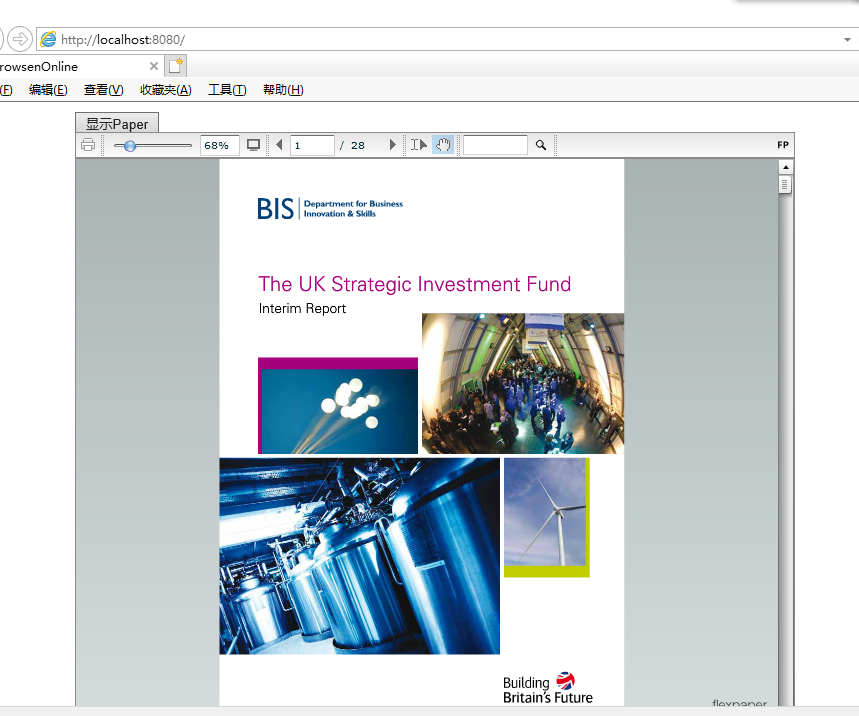The width and height of the screenshot is (859, 716).
Task: Activate the hand pan tool
Action: pos(443,145)
